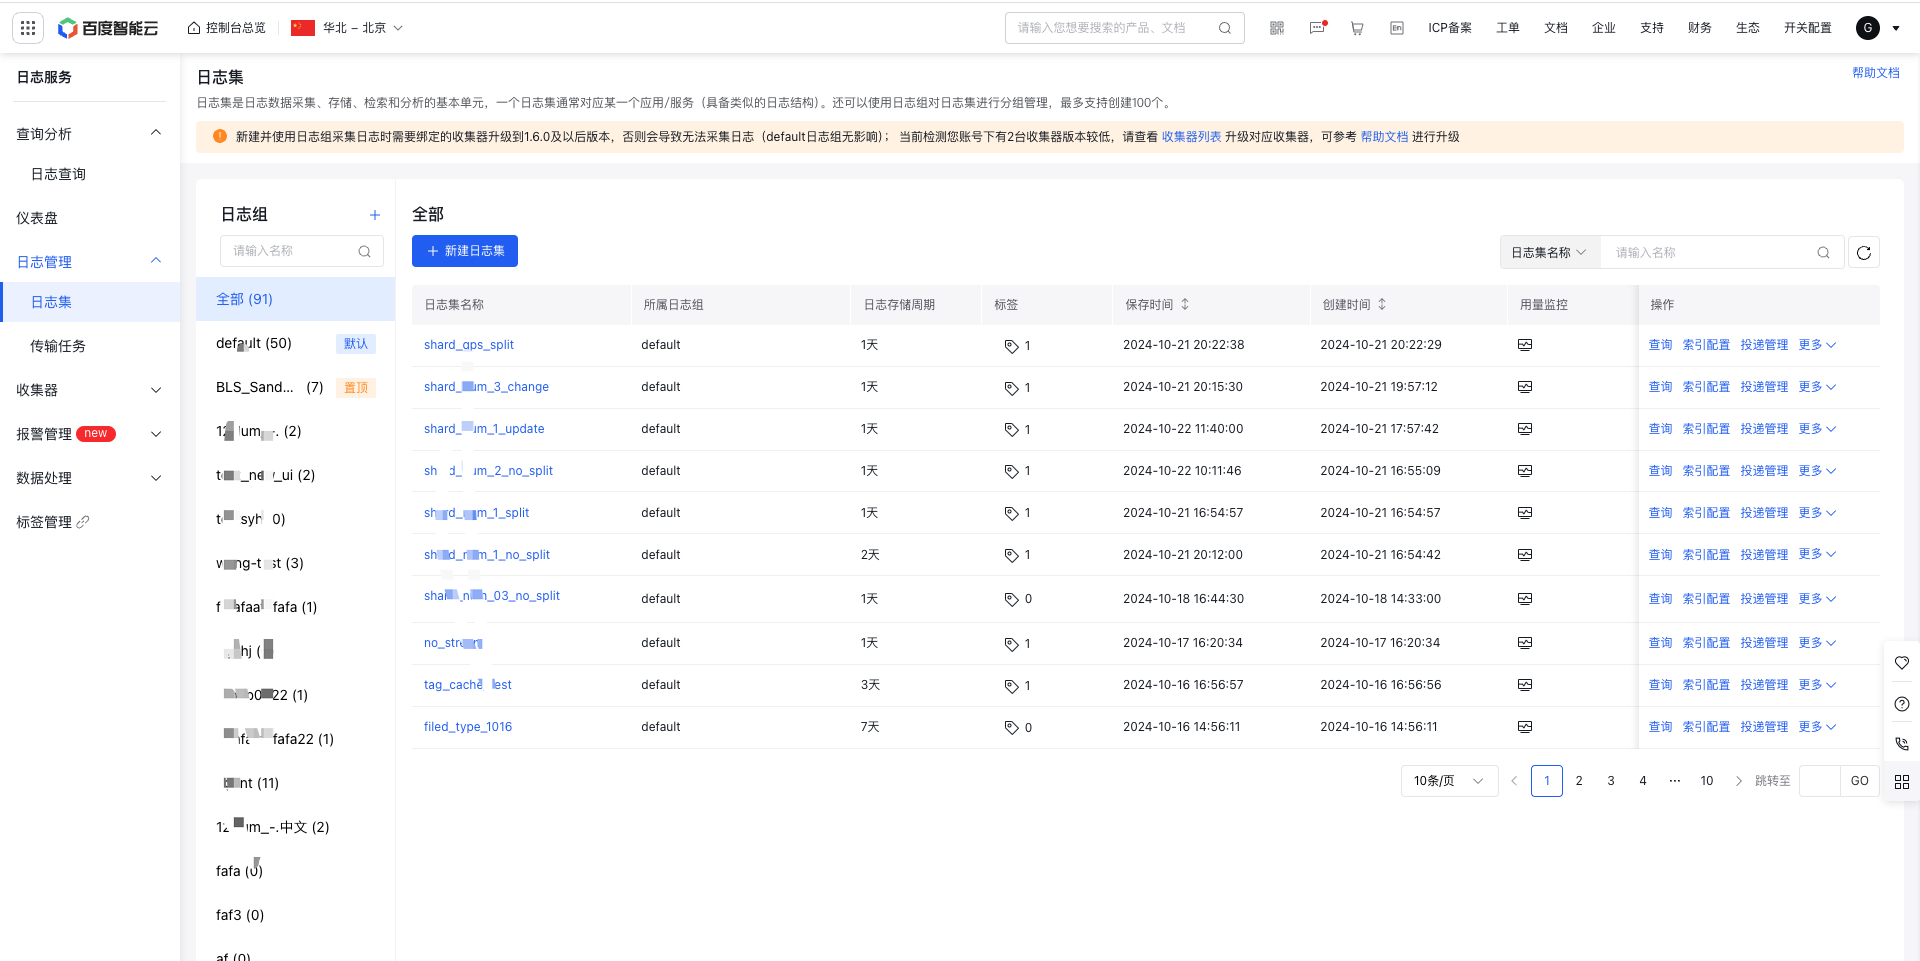This screenshot has width=1920, height=961.
Task: Sort by 保存时间 column
Action: (1185, 304)
